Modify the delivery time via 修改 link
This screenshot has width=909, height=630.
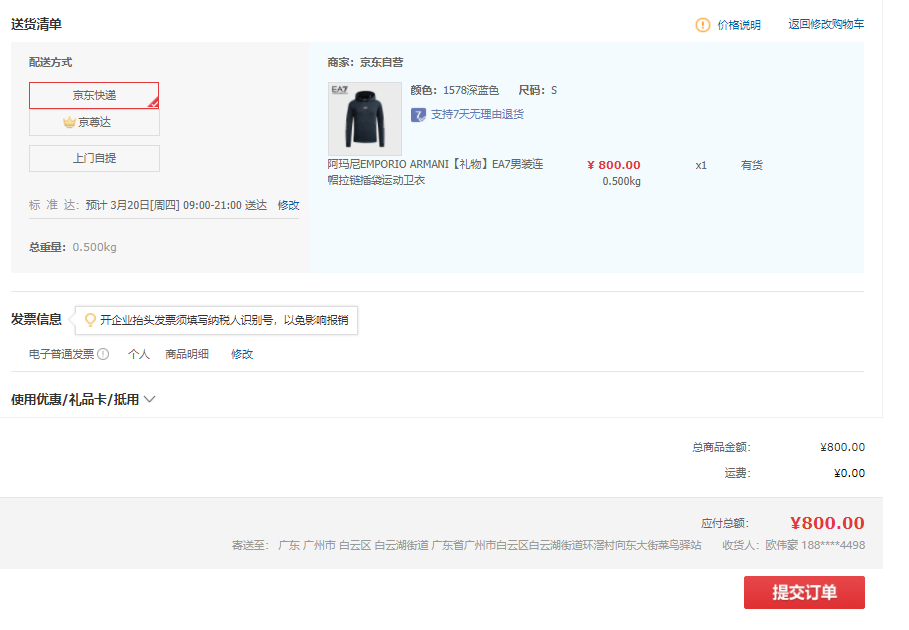[x=288, y=205]
